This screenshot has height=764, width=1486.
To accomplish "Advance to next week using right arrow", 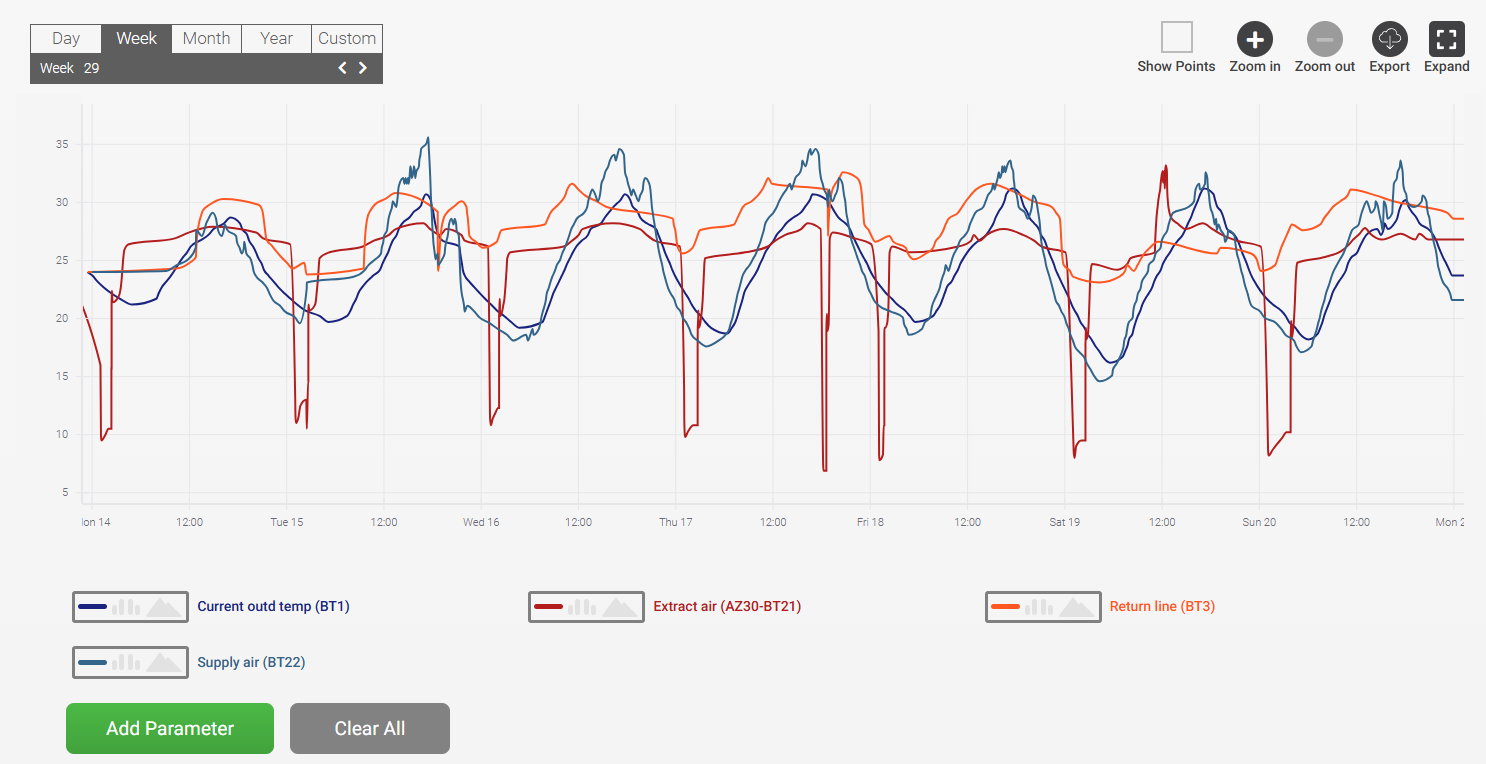I will 363,68.
